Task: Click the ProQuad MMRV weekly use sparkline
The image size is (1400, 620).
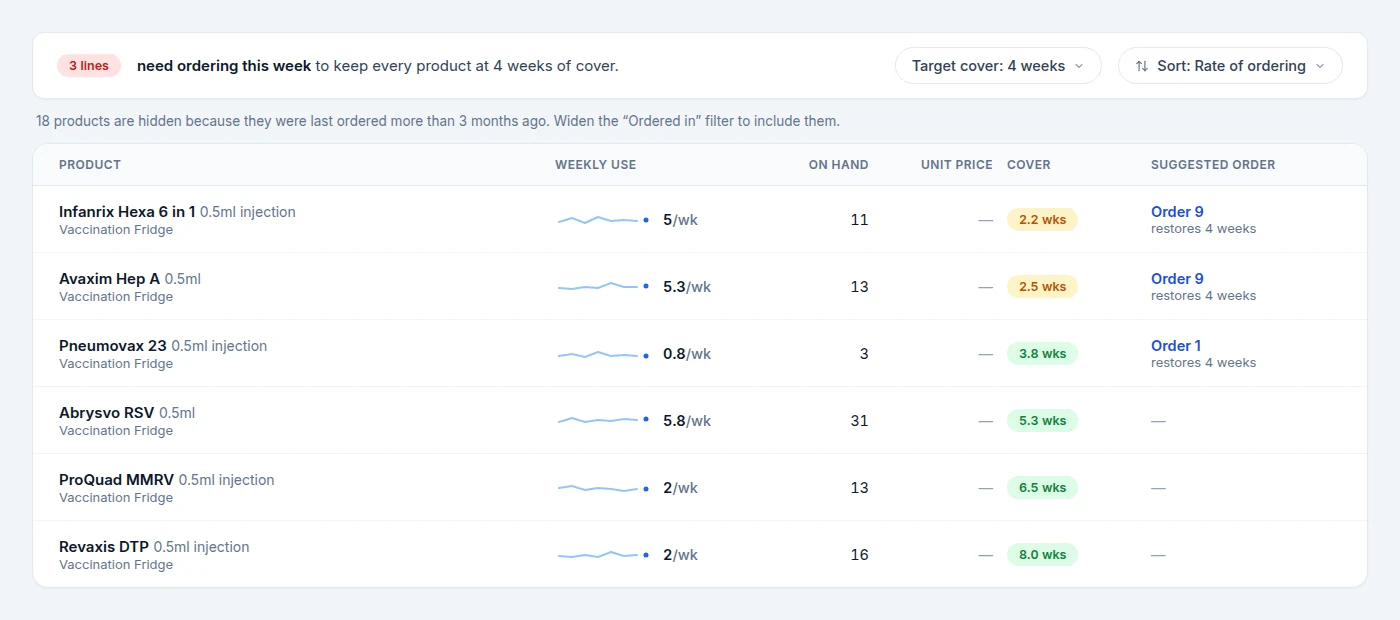Action: pos(603,488)
